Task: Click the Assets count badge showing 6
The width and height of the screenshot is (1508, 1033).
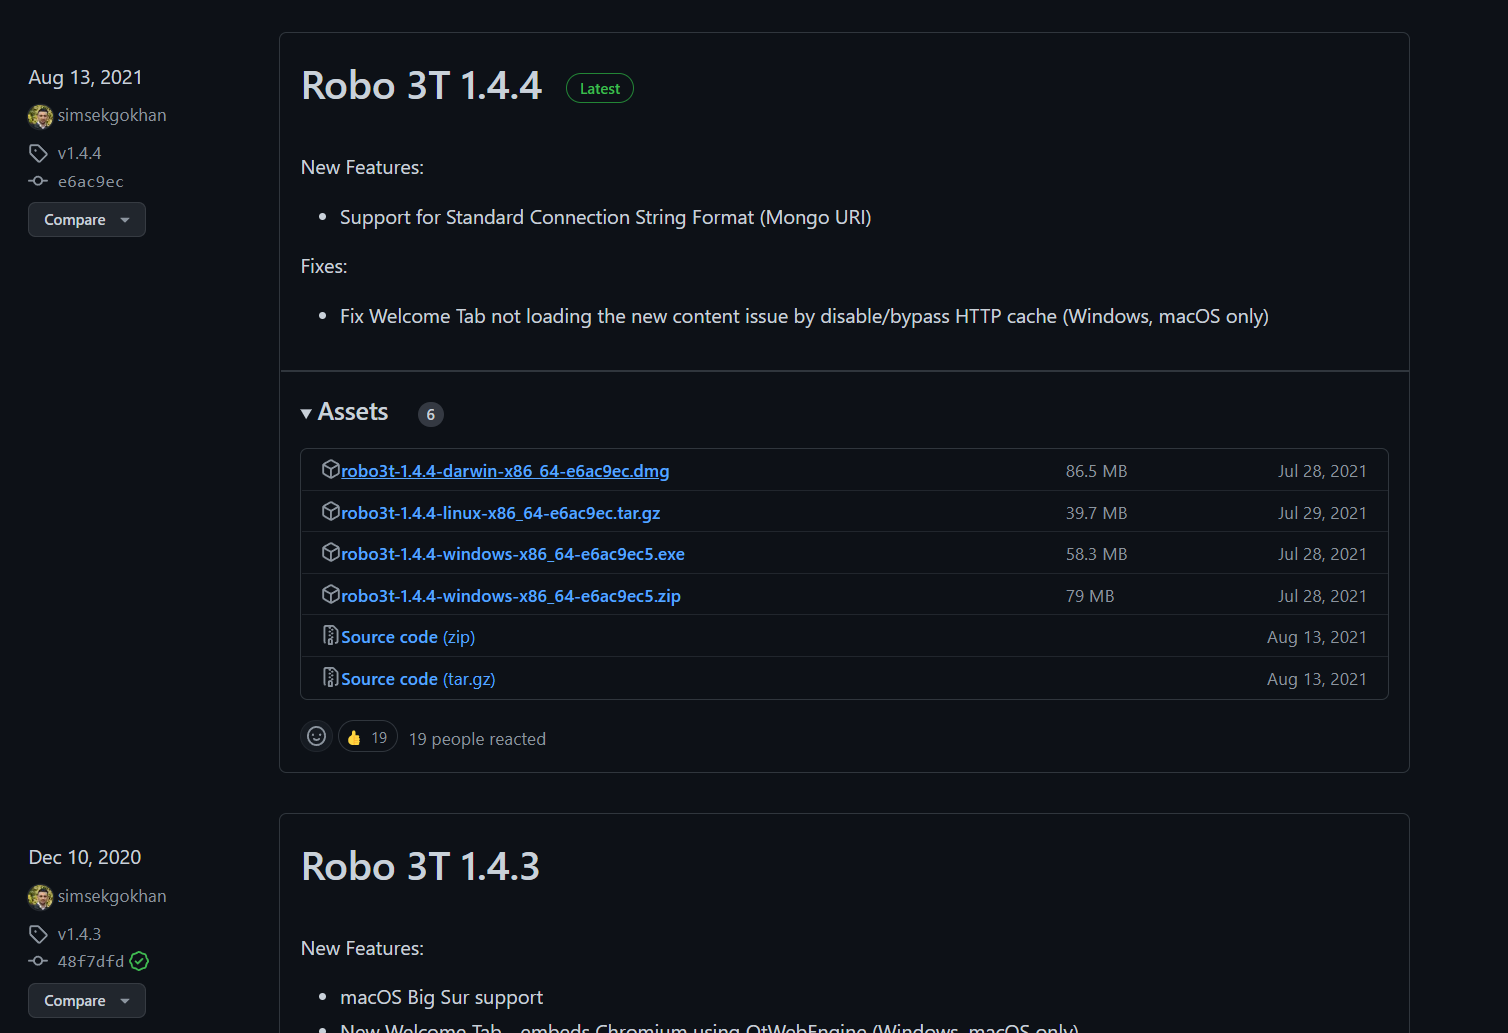Action: point(431,414)
